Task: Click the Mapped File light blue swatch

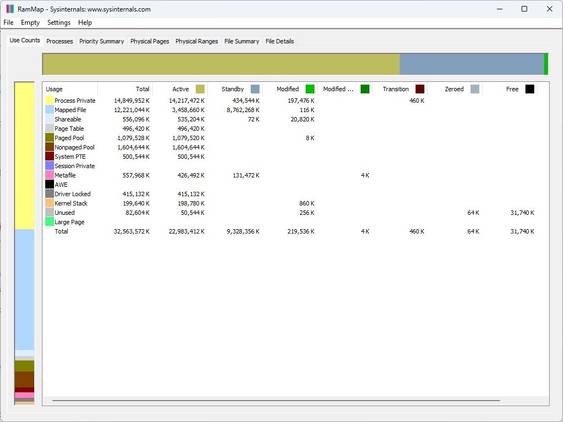Action: tap(50, 110)
